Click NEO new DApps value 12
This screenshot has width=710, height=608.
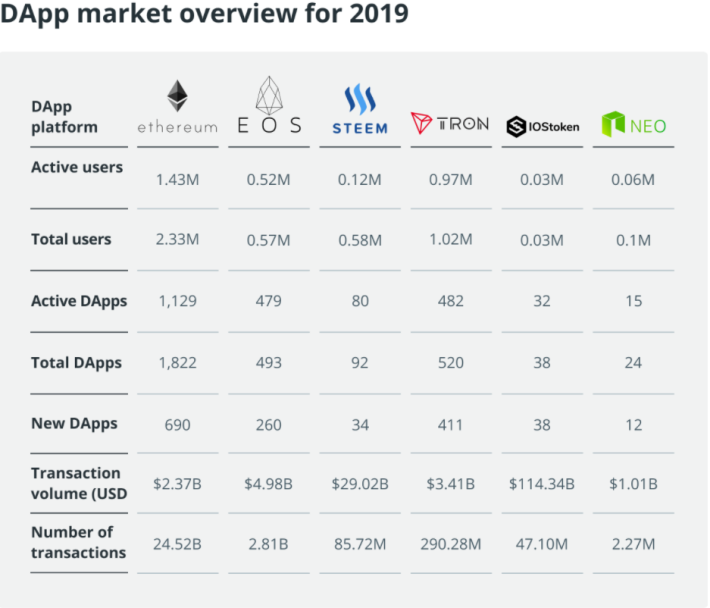pyautogui.click(x=633, y=425)
